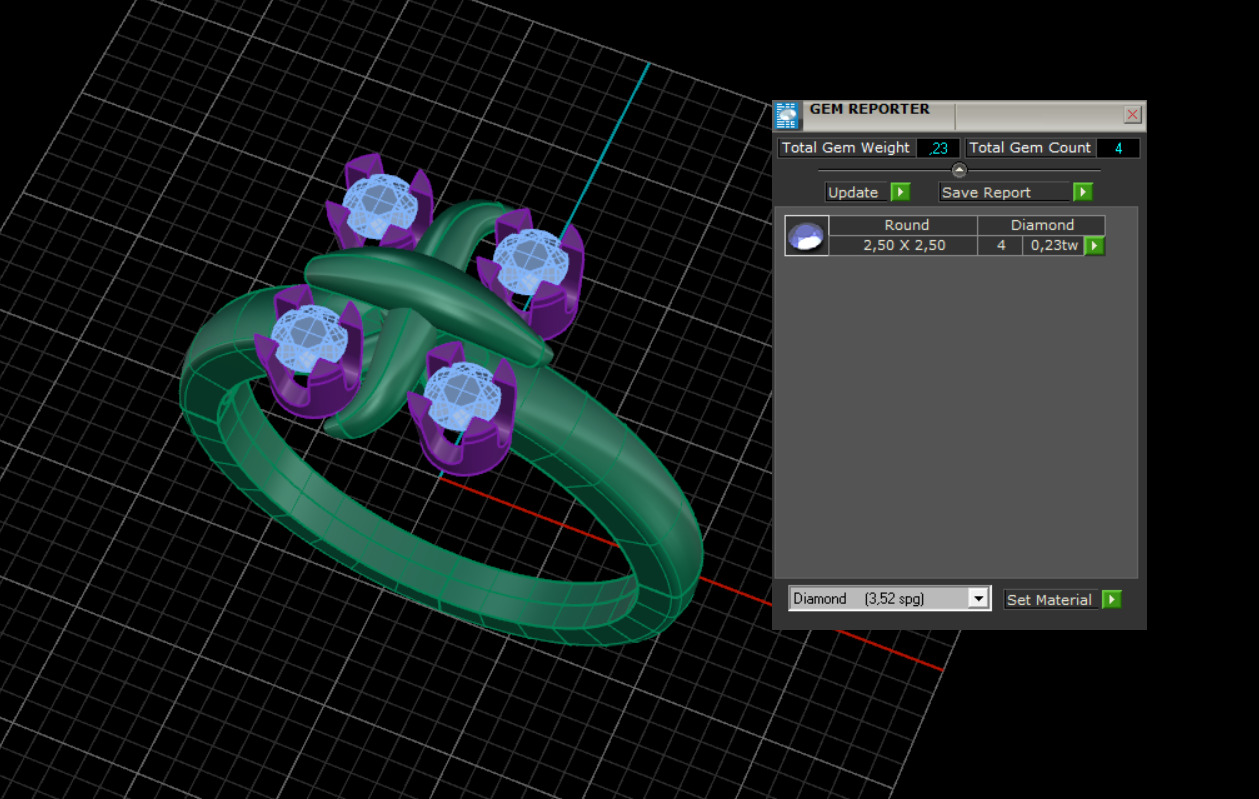Click the Total Gem Count value 4
The height and width of the screenshot is (799, 1259).
1118,148
